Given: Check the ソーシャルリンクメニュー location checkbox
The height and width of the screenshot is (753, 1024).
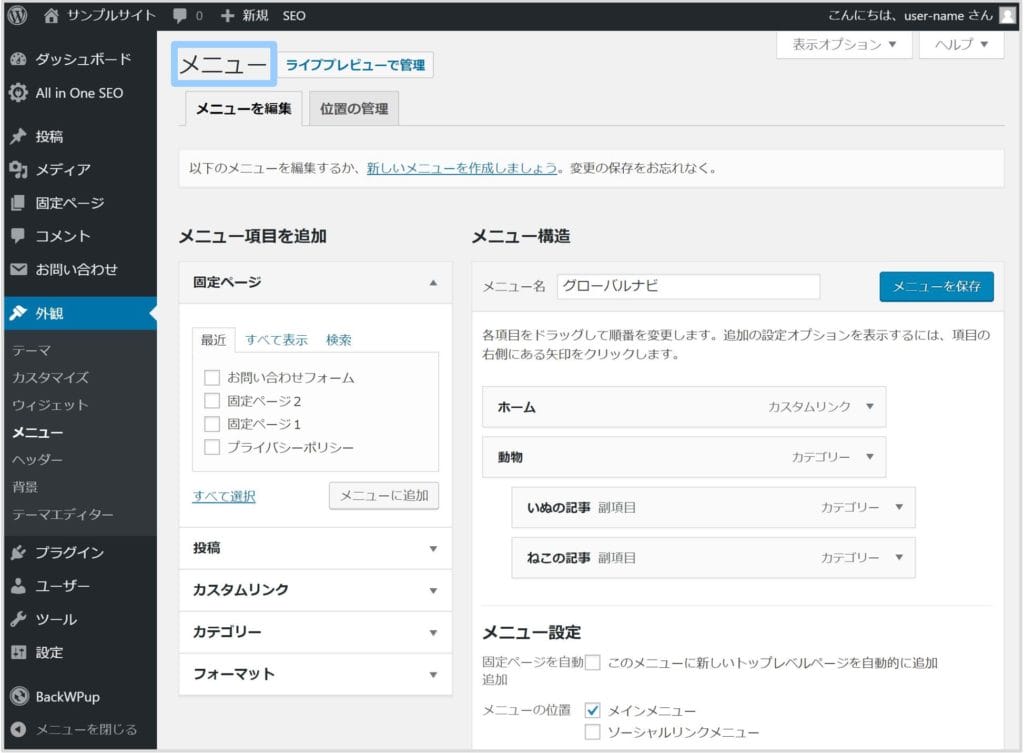Looking at the screenshot, I should pos(592,732).
